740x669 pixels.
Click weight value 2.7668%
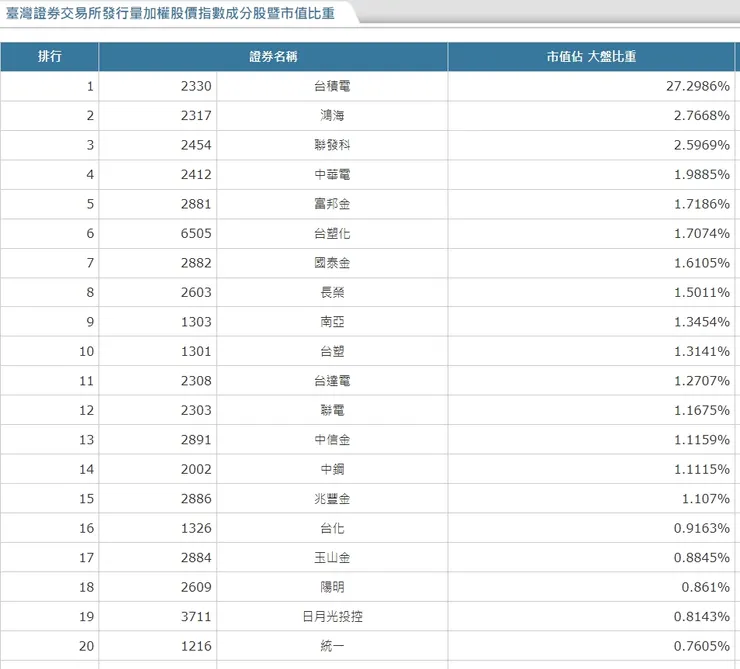701,116
